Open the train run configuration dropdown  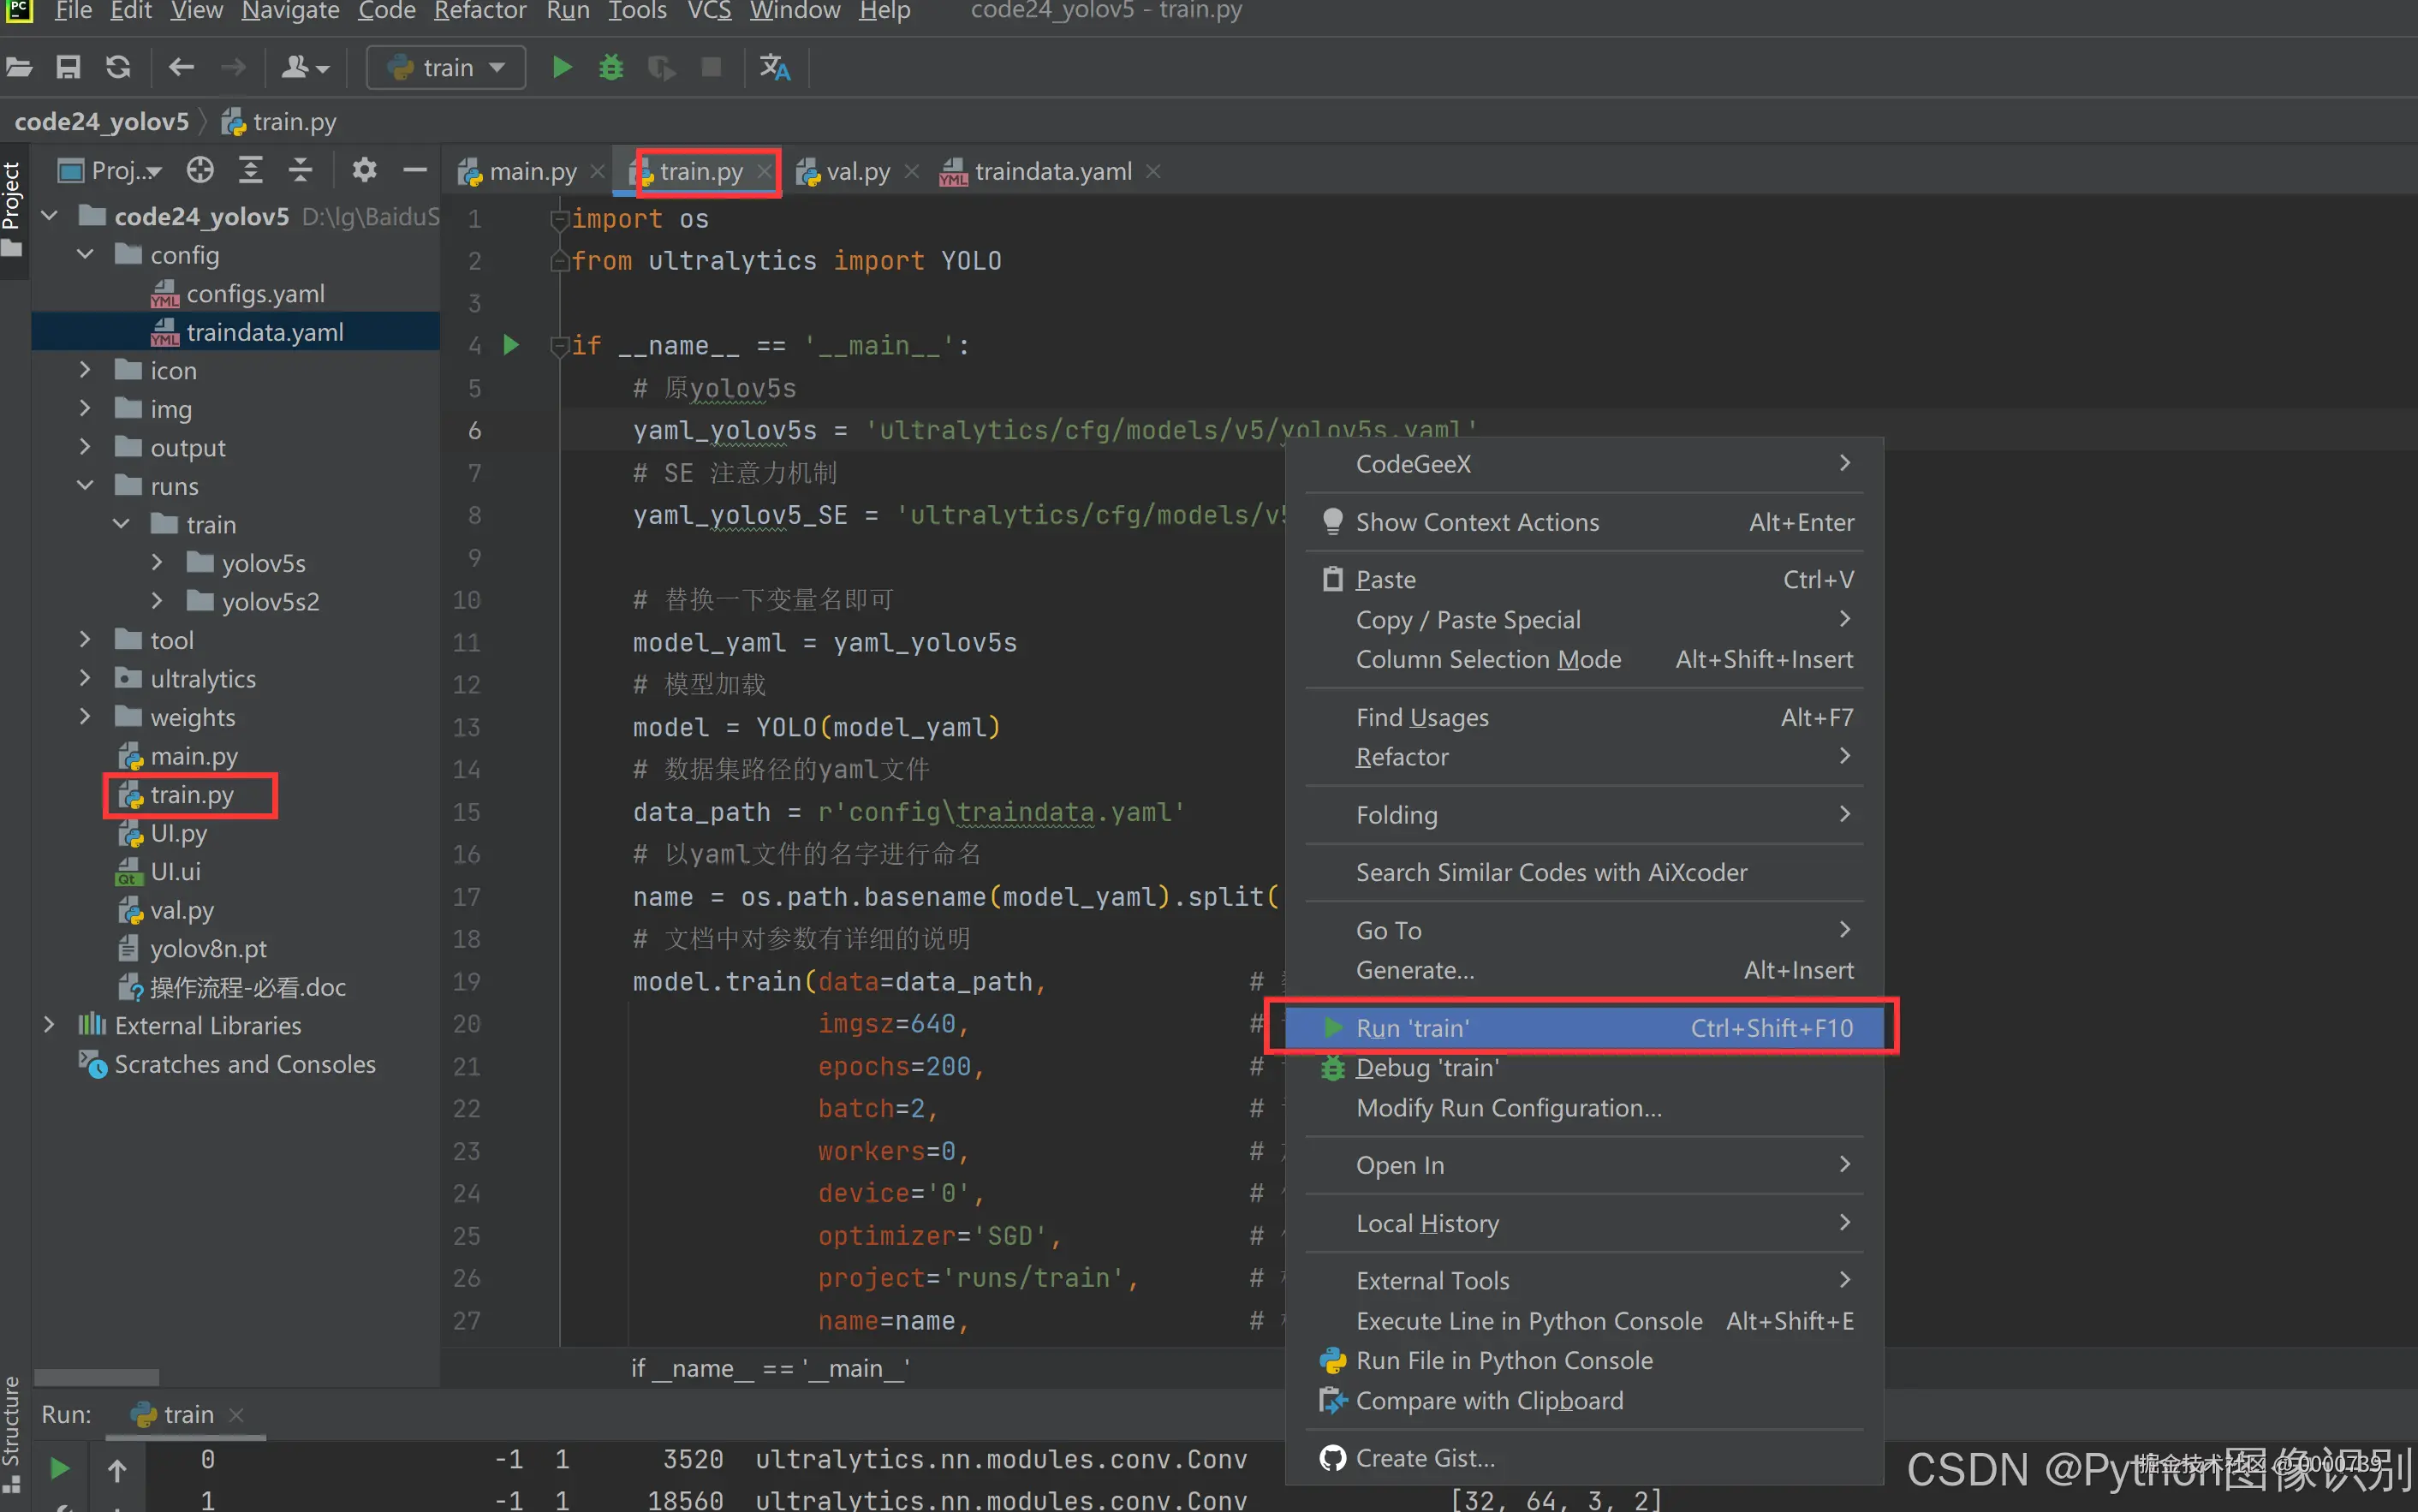446,67
